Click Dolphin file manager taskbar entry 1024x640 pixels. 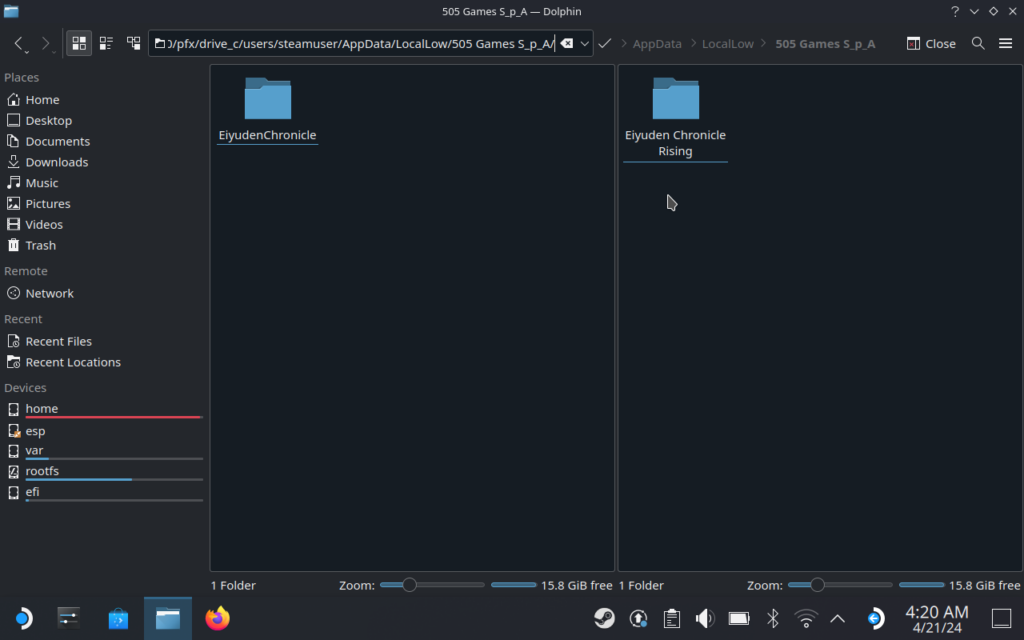[168, 618]
